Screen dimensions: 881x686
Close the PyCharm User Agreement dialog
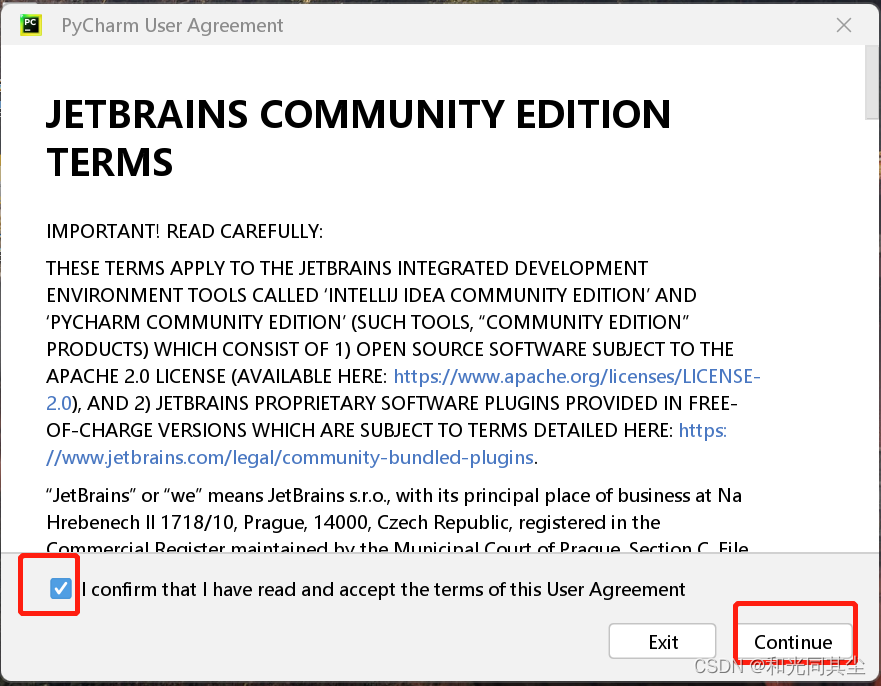(x=843, y=25)
